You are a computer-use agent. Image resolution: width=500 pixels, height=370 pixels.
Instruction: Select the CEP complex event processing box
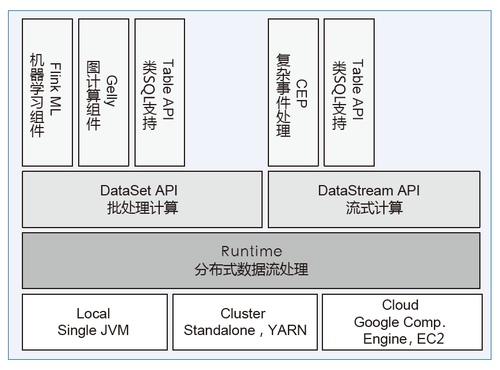click(293, 92)
